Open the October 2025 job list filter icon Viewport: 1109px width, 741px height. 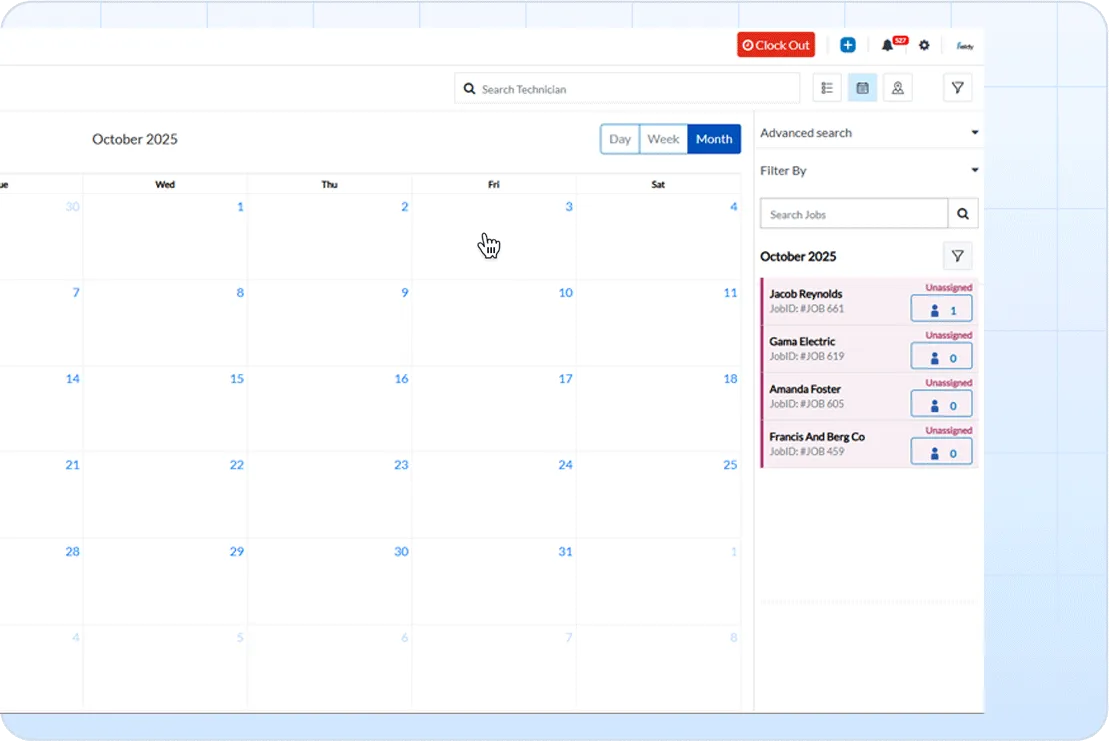958,256
